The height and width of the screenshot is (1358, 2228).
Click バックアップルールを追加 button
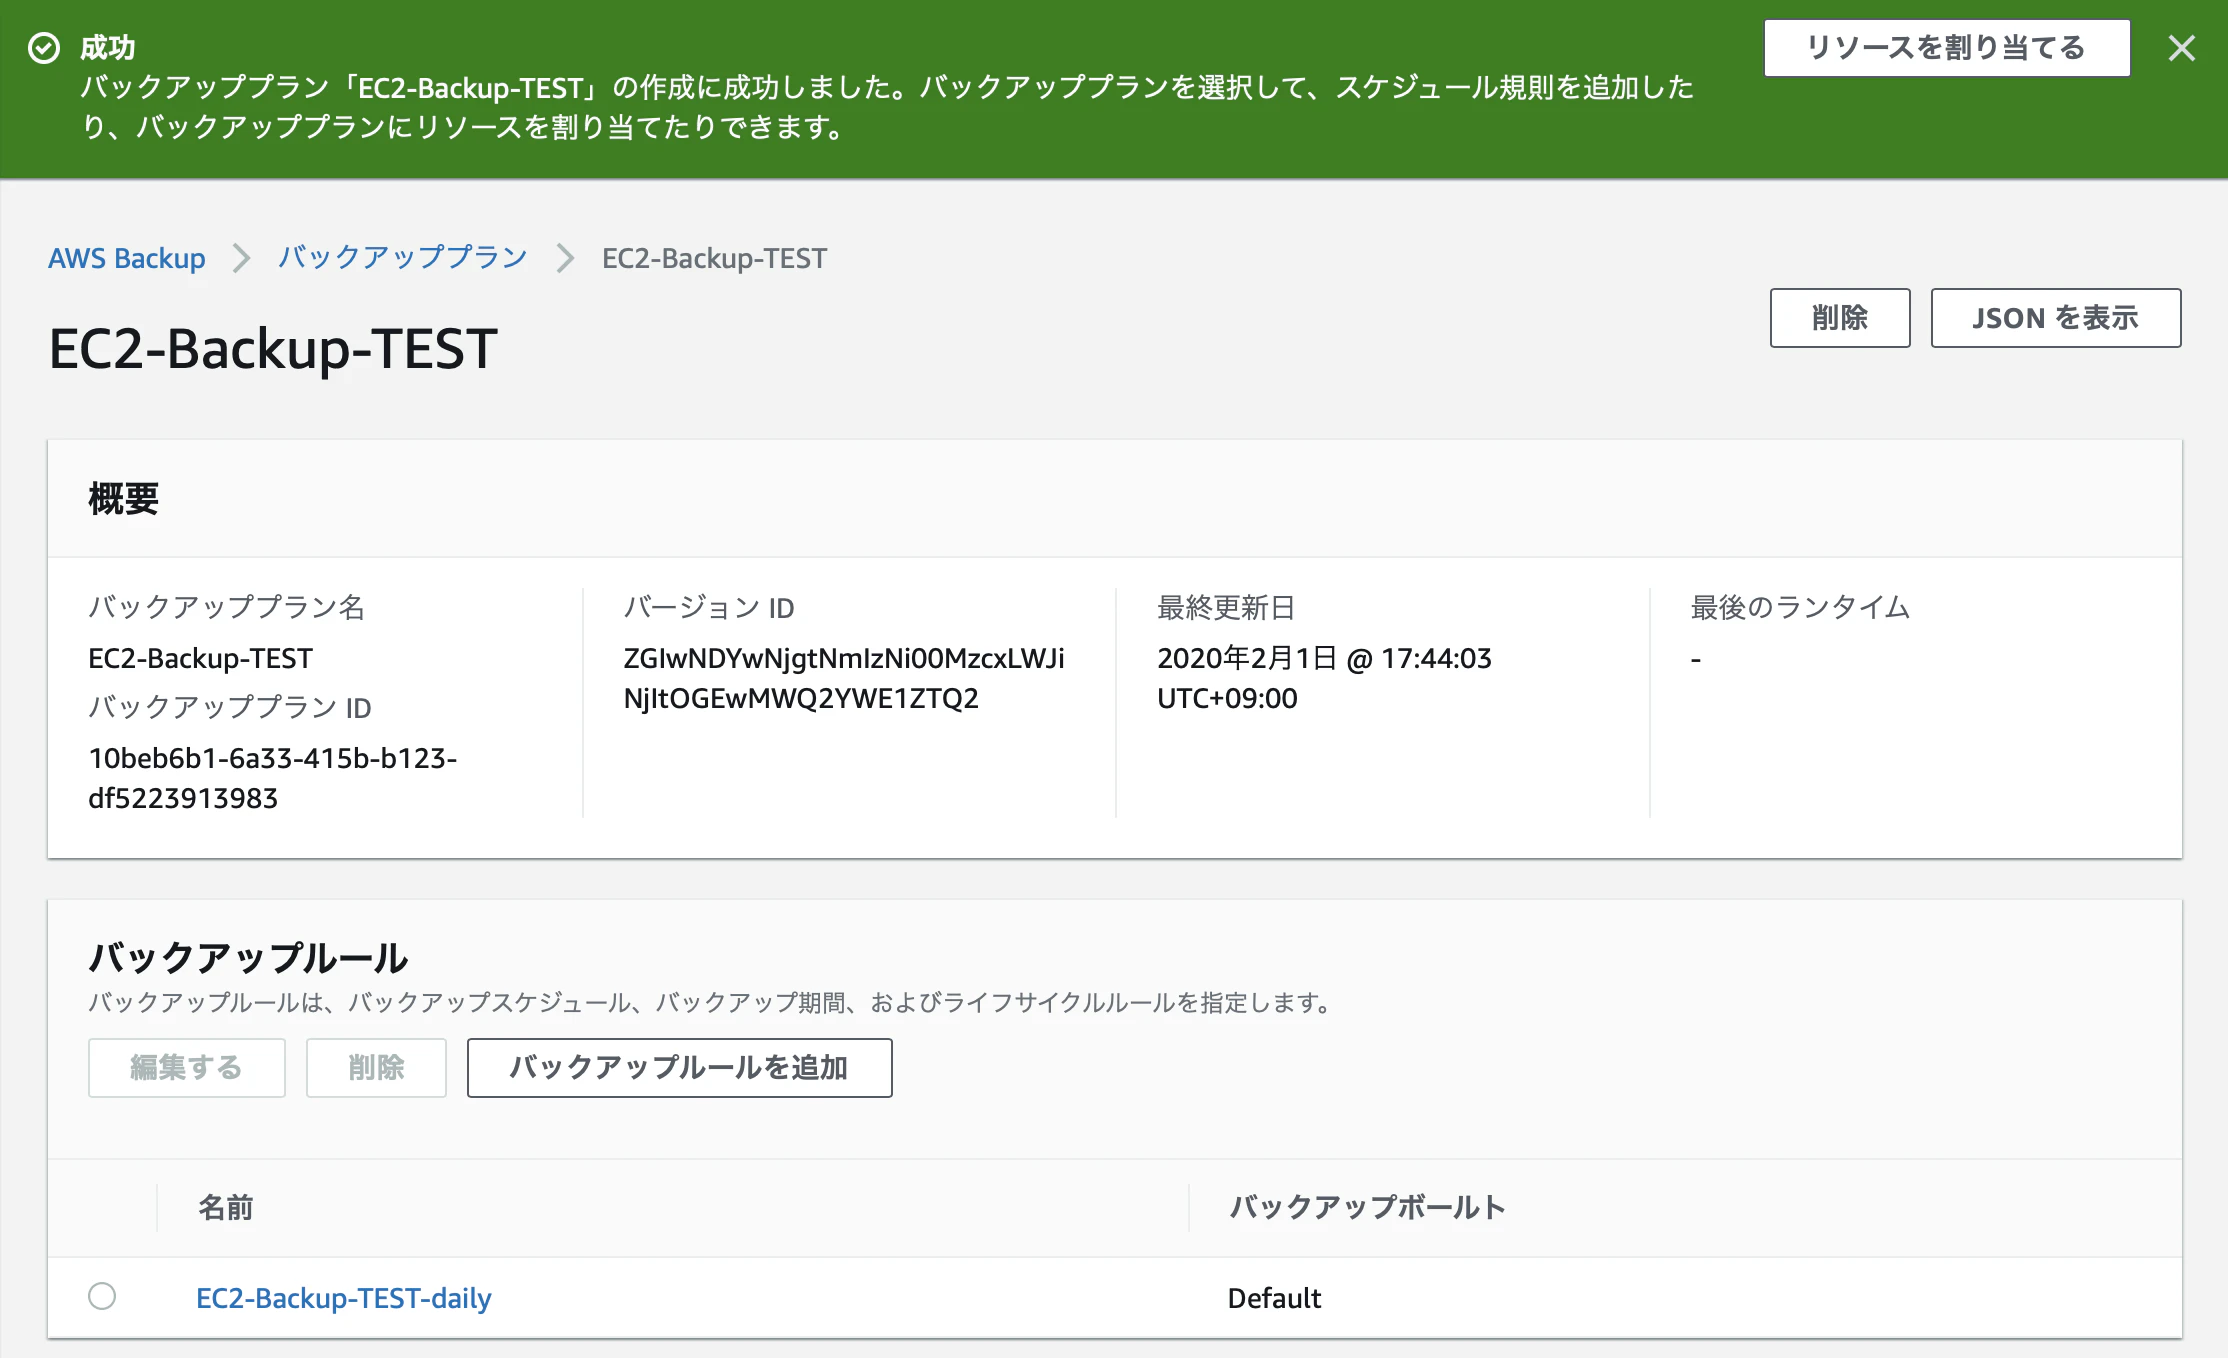click(679, 1067)
